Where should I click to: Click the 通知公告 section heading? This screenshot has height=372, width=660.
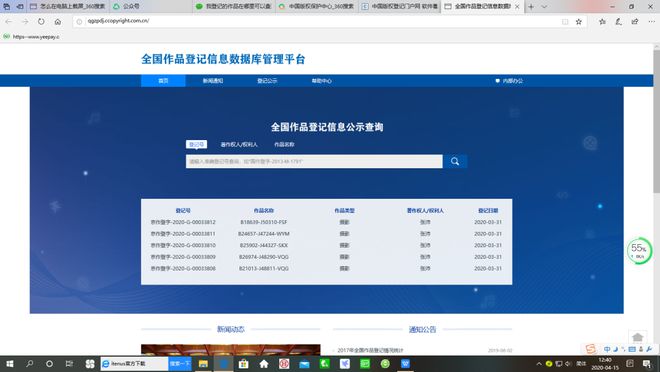pos(422,329)
